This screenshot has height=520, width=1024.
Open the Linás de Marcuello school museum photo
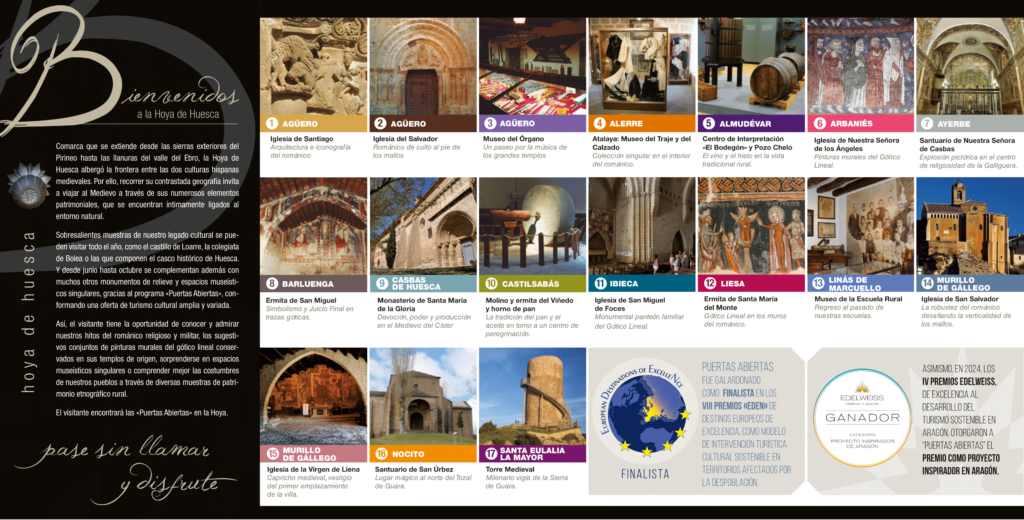(x=861, y=226)
